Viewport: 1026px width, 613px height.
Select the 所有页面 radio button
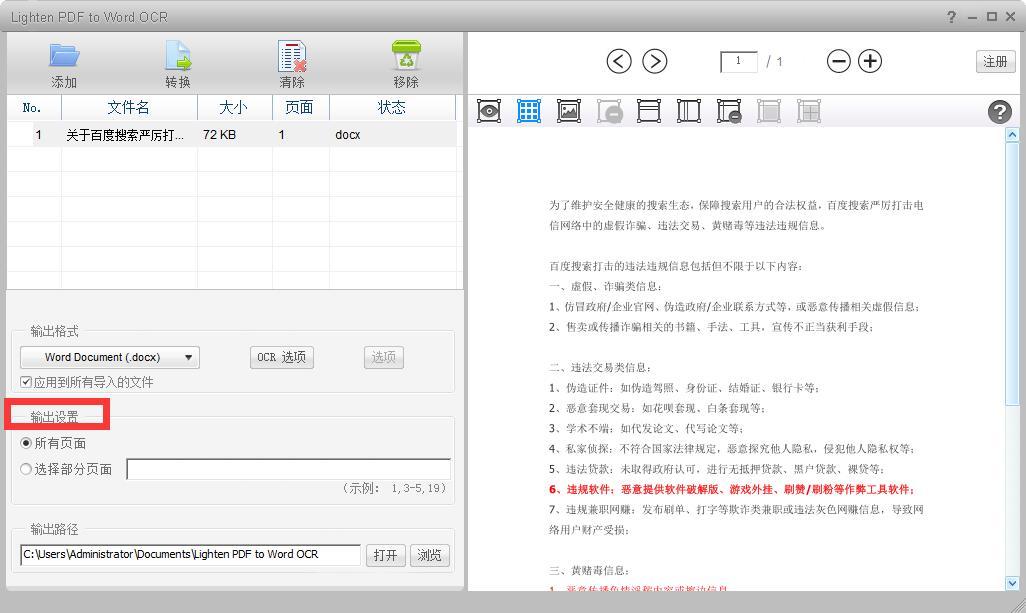point(26,443)
